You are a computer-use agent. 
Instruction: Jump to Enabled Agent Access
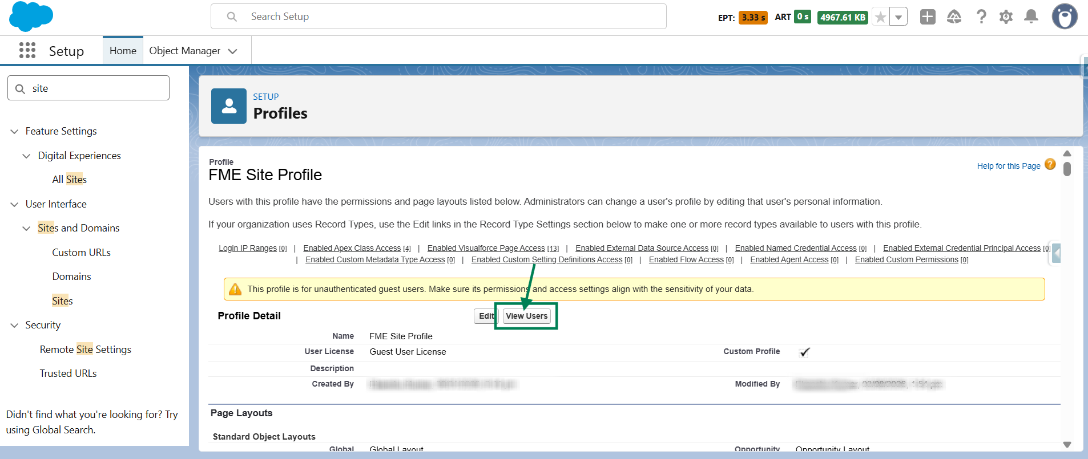point(790,259)
